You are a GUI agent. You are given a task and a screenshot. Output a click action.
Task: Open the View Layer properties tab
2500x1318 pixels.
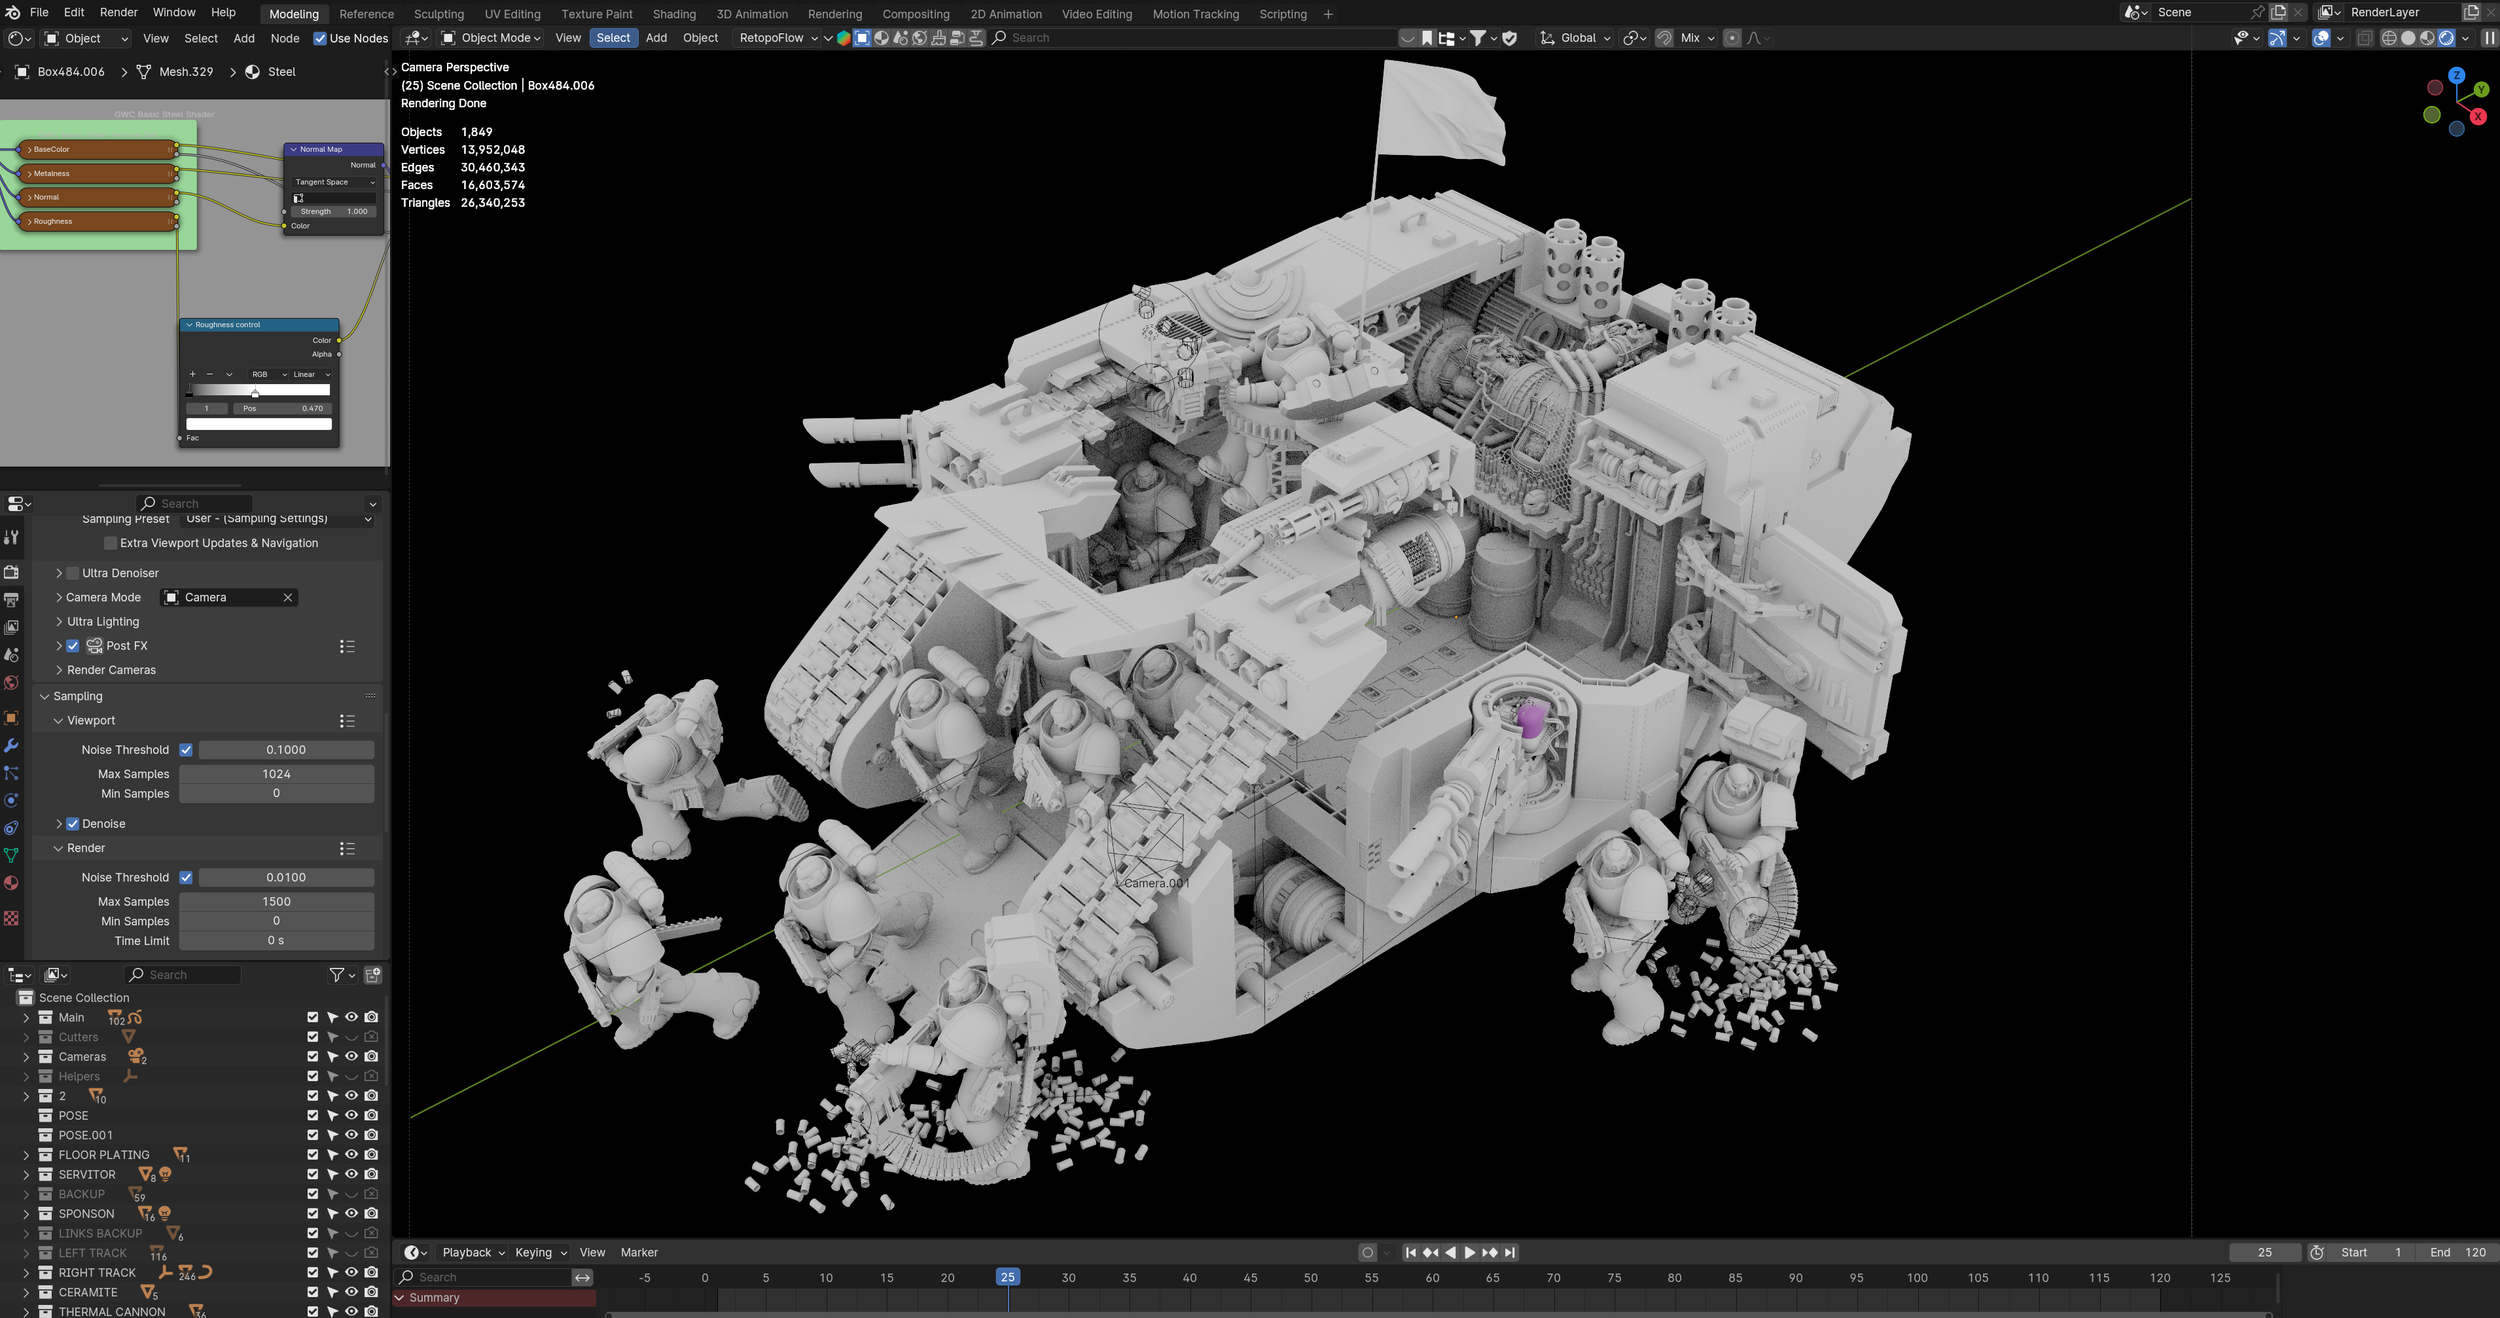12,627
